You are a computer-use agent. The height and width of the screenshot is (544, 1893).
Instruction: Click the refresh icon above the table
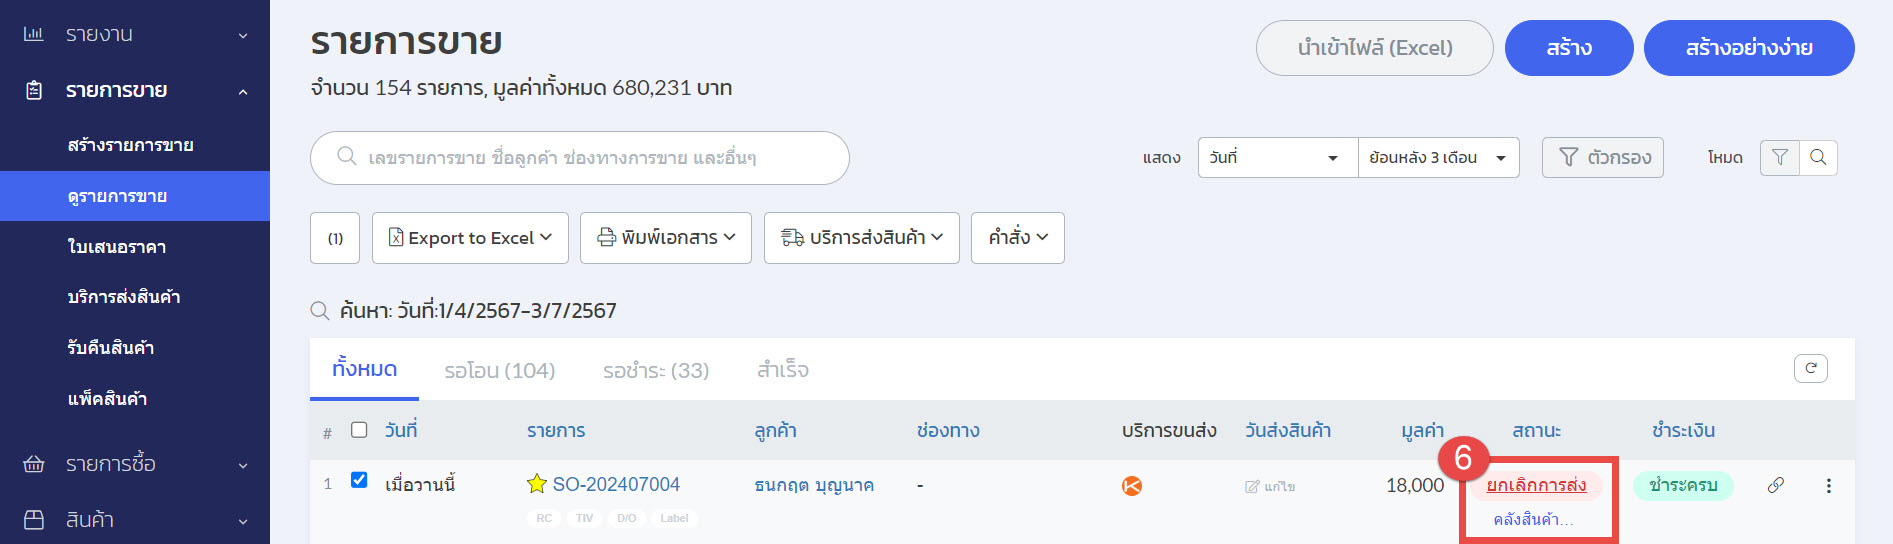click(x=1810, y=368)
